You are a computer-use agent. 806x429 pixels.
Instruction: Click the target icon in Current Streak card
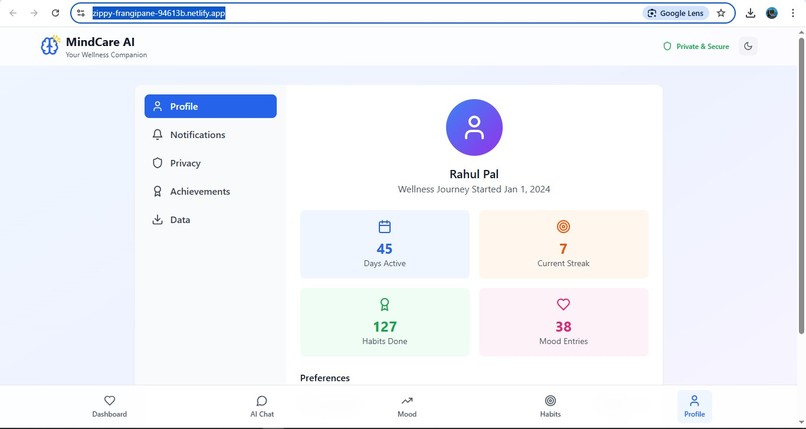click(x=563, y=227)
